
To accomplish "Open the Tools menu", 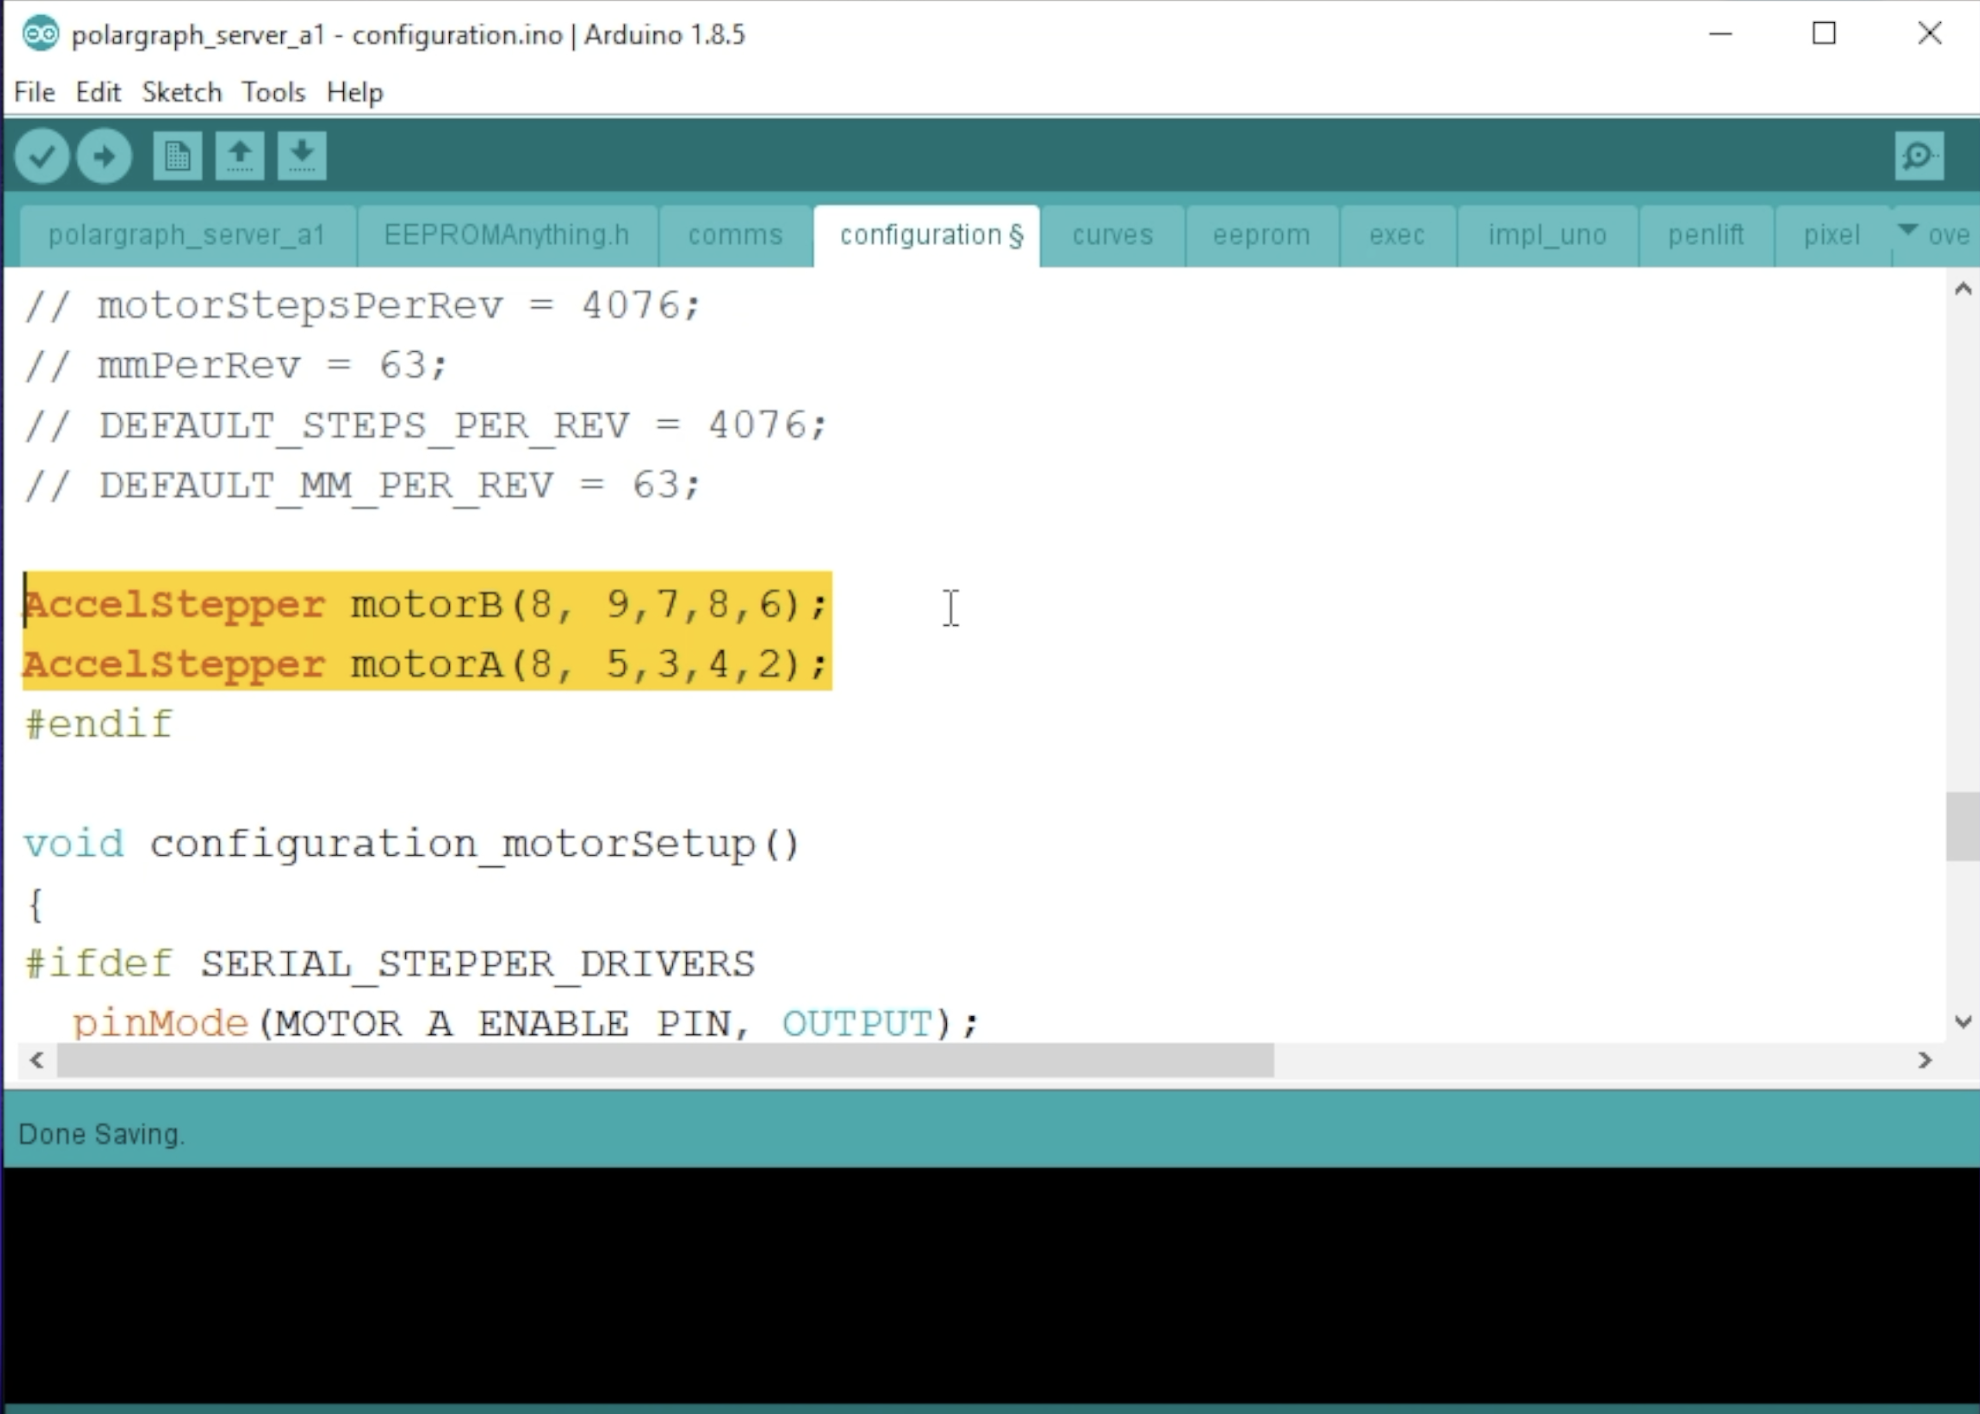I will pyautogui.click(x=273, y=92).
